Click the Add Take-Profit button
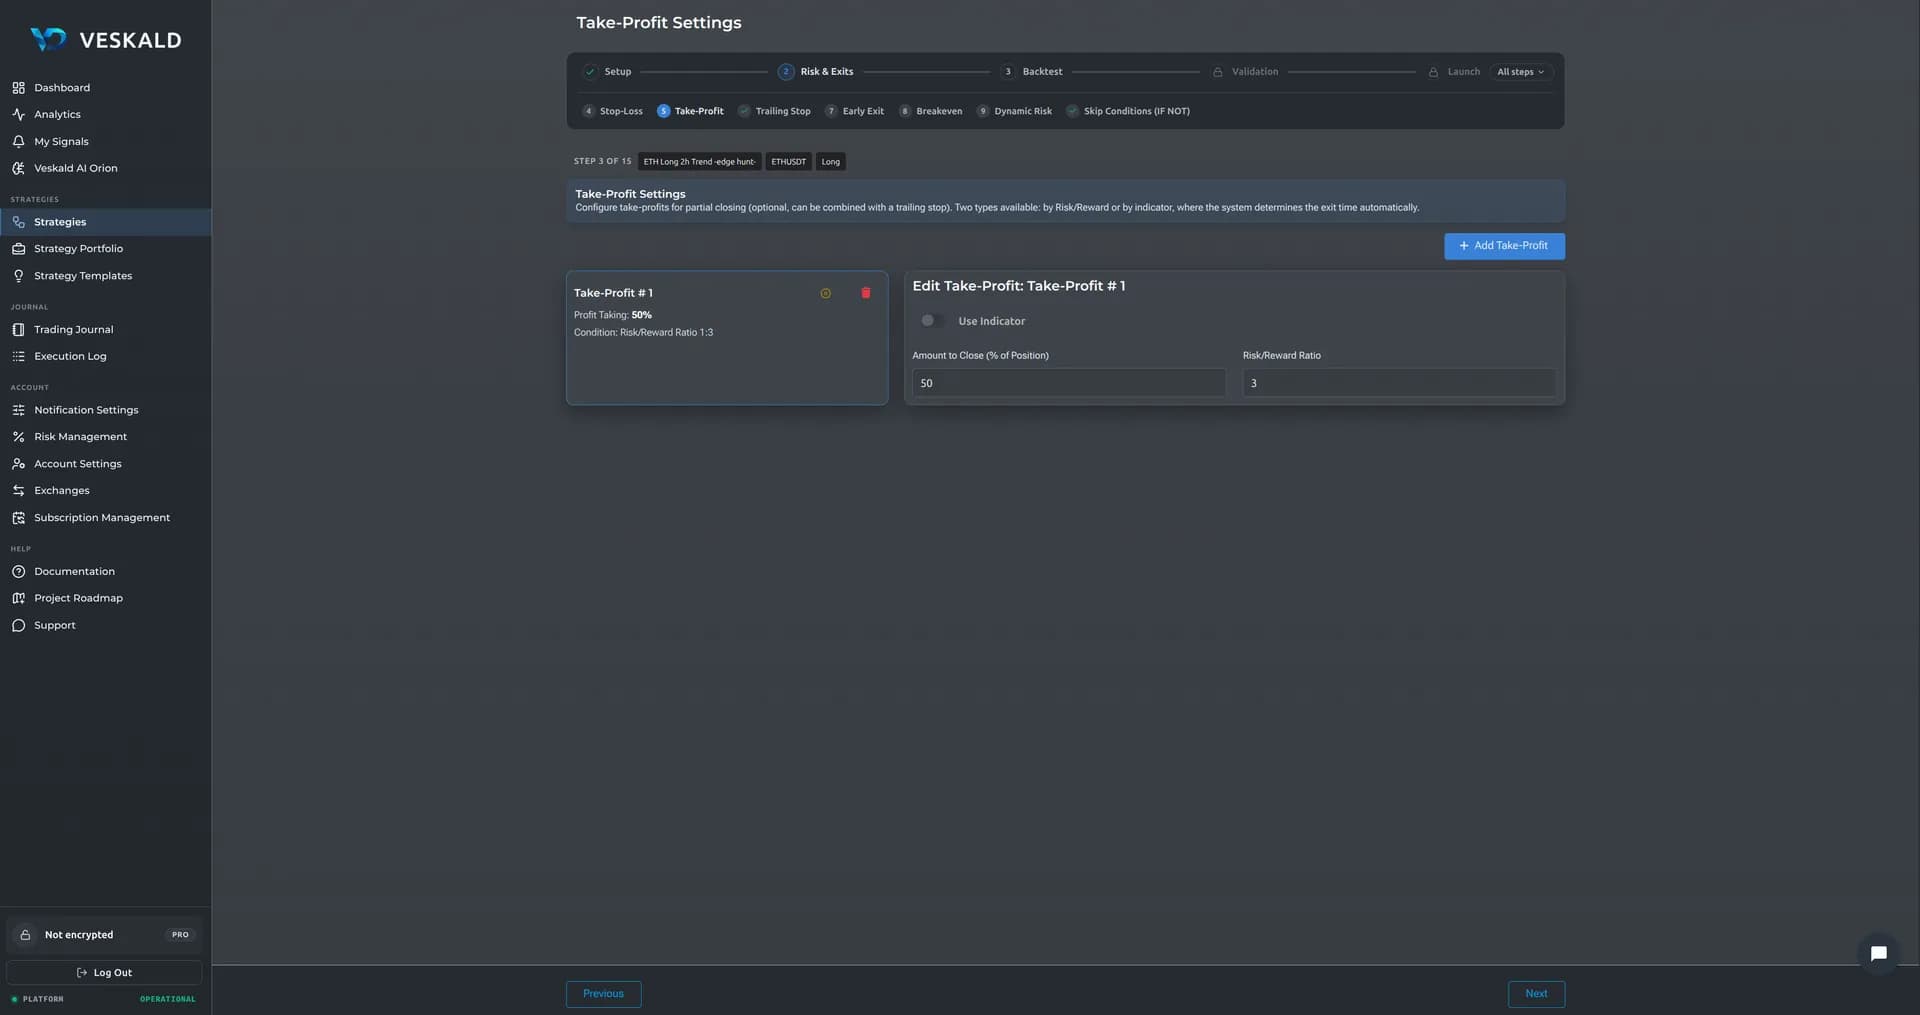1920x1015 pixels. 1504,246
